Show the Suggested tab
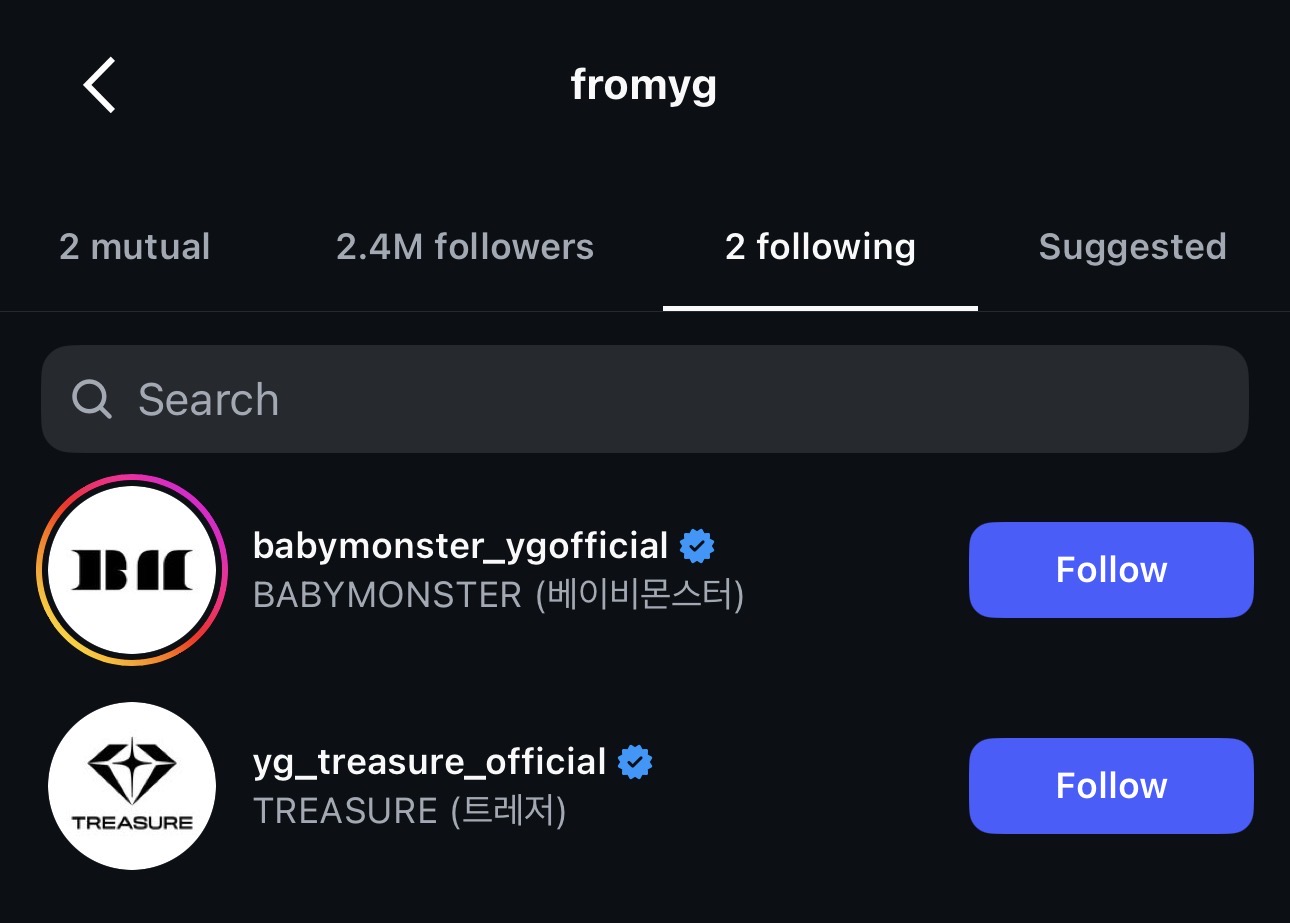 click(x=1132, y=247)
